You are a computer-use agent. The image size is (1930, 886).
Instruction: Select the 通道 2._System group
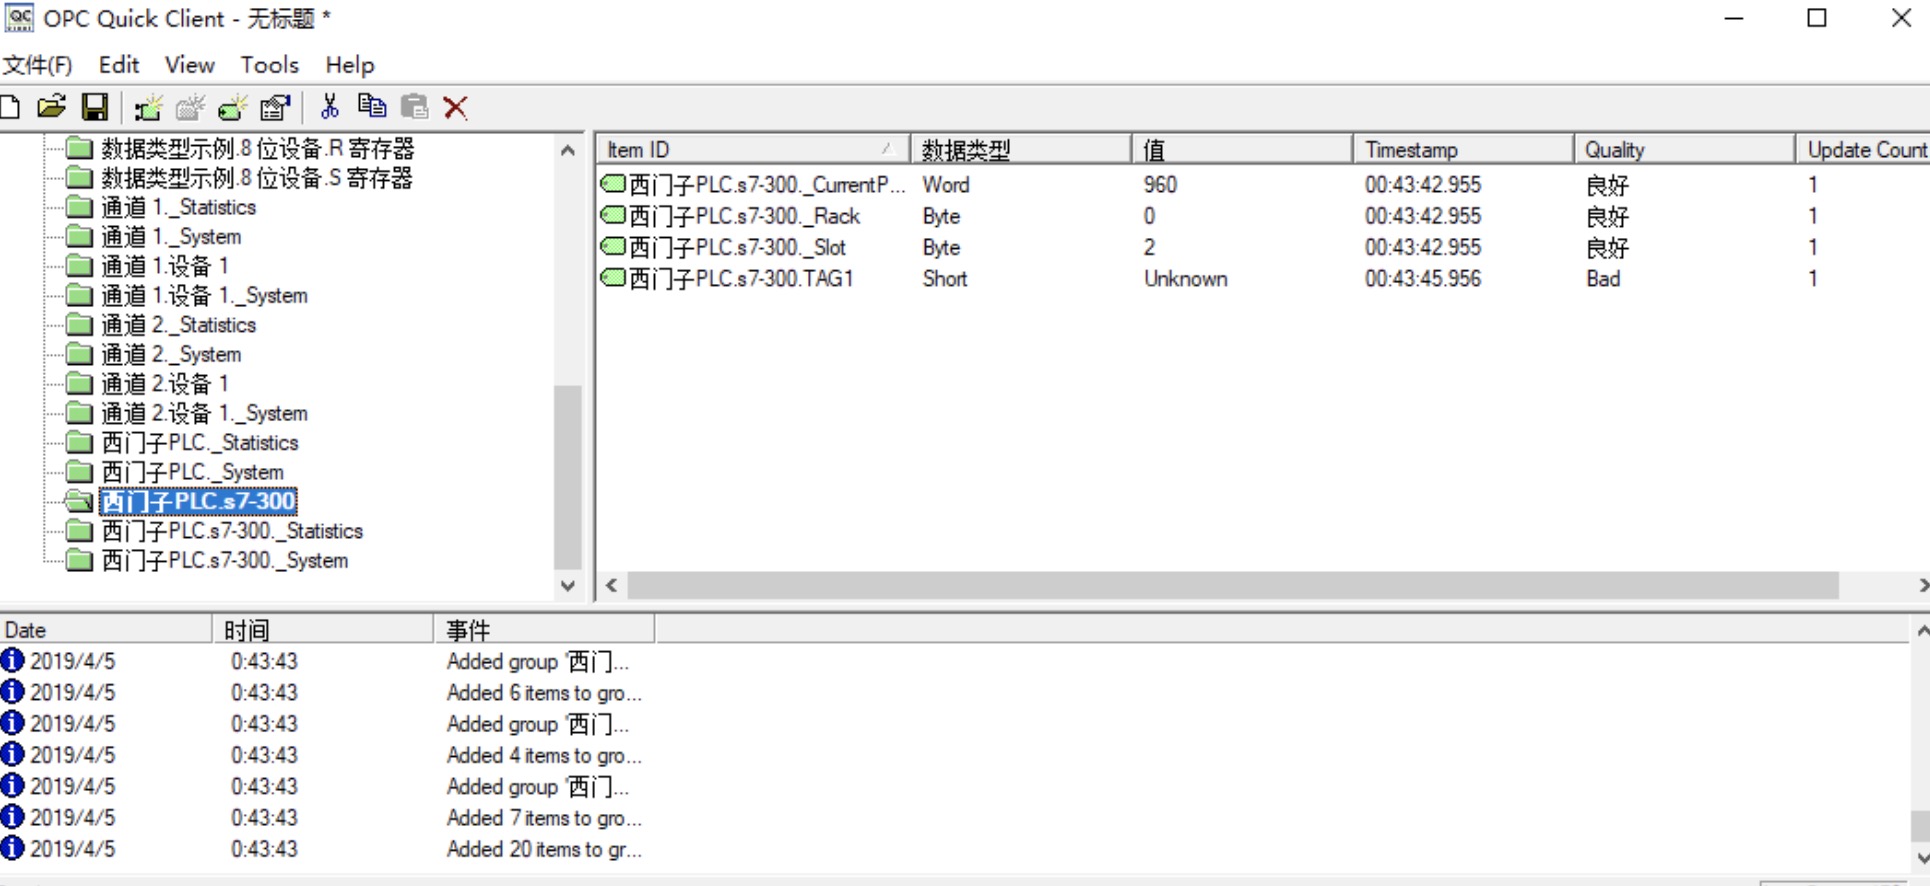pyautogui.click(x=171, y=354)
